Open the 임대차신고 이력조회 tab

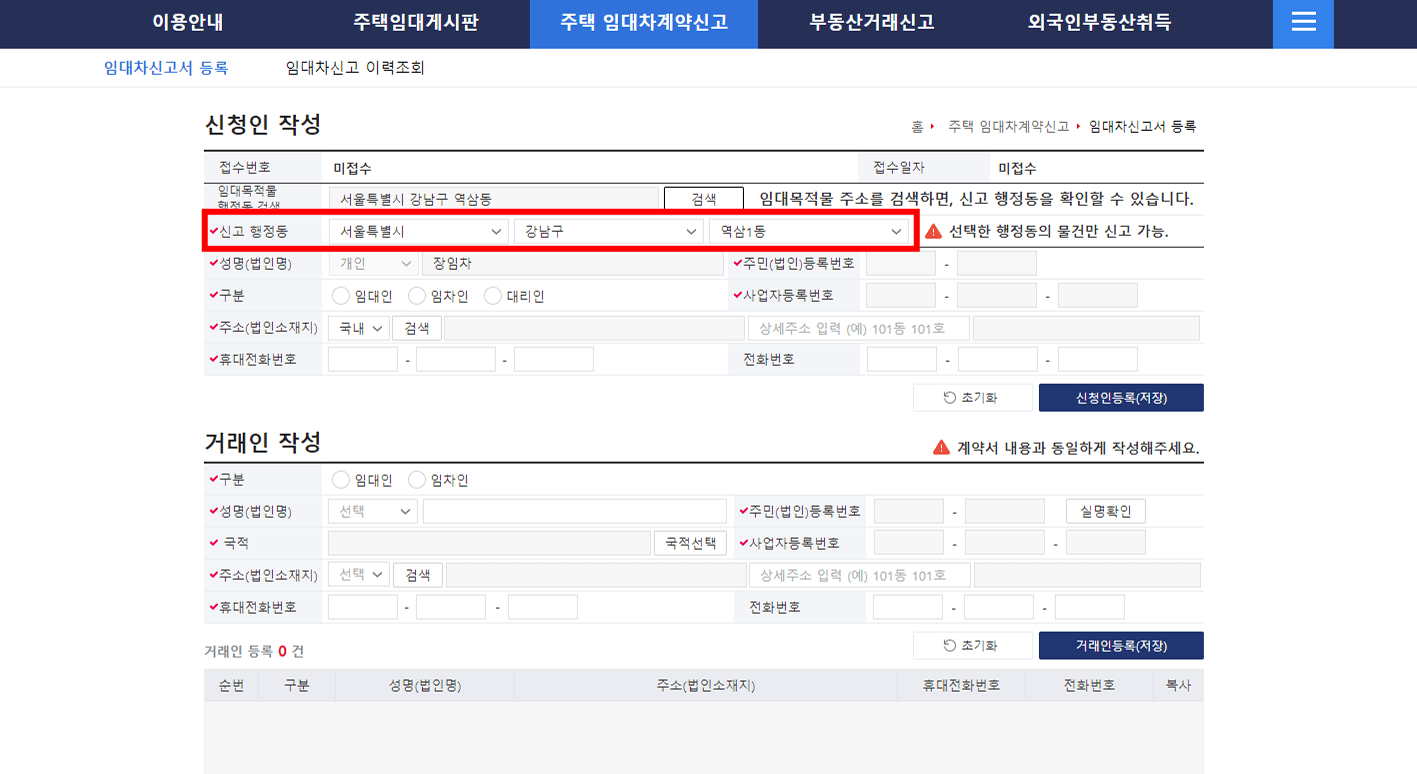click(x=352, y=67)
